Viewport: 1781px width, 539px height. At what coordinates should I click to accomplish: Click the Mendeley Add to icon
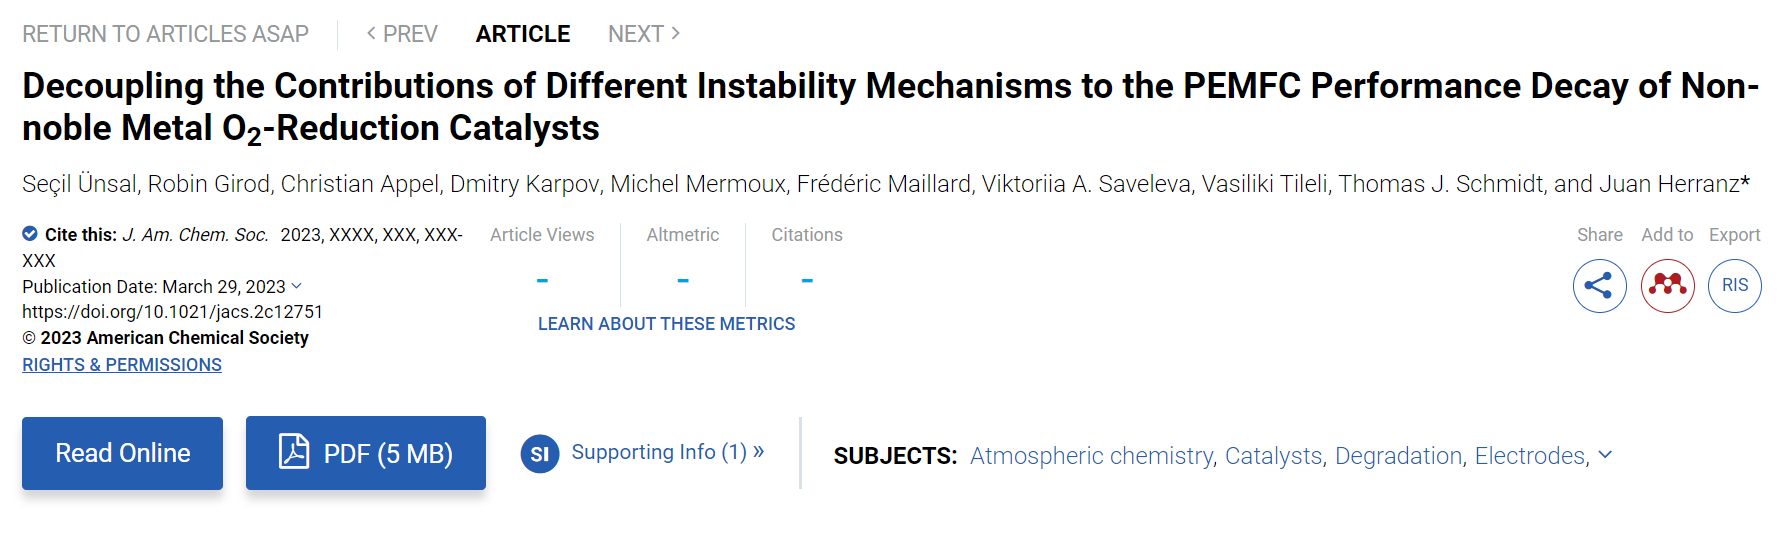tap(1667, 286)
